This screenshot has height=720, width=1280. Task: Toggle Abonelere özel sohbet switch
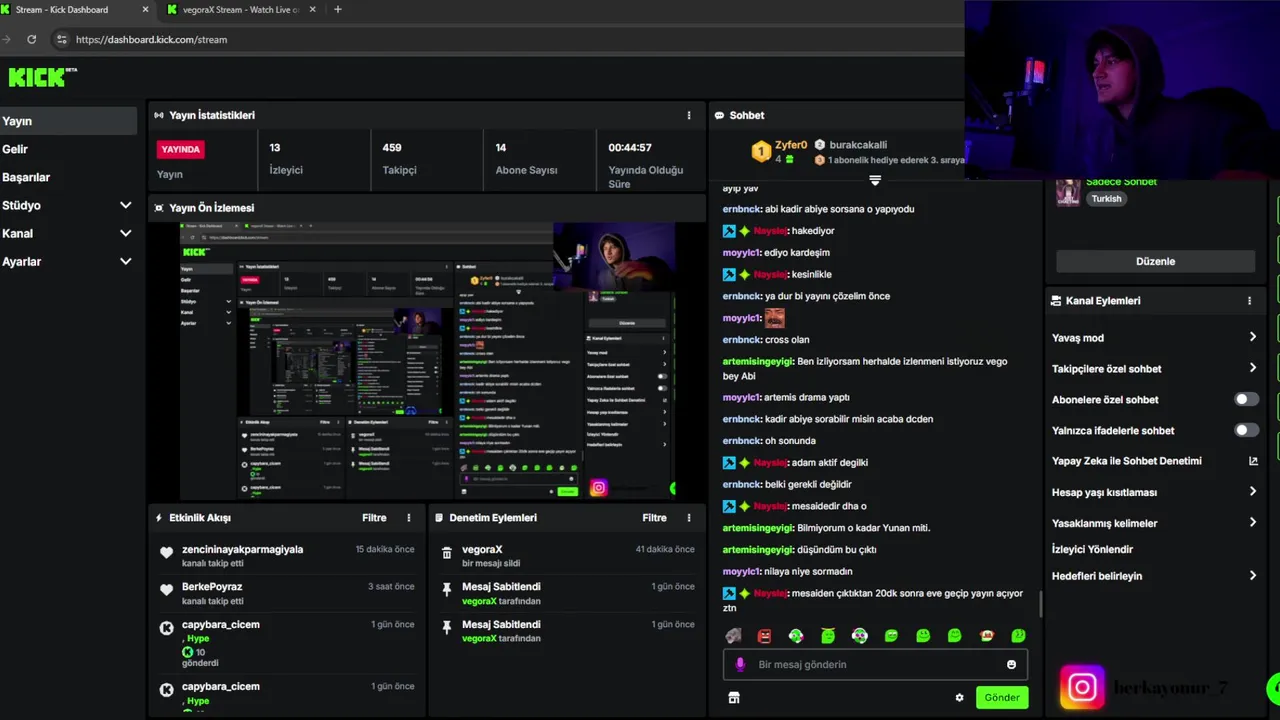coord(1246,399)
